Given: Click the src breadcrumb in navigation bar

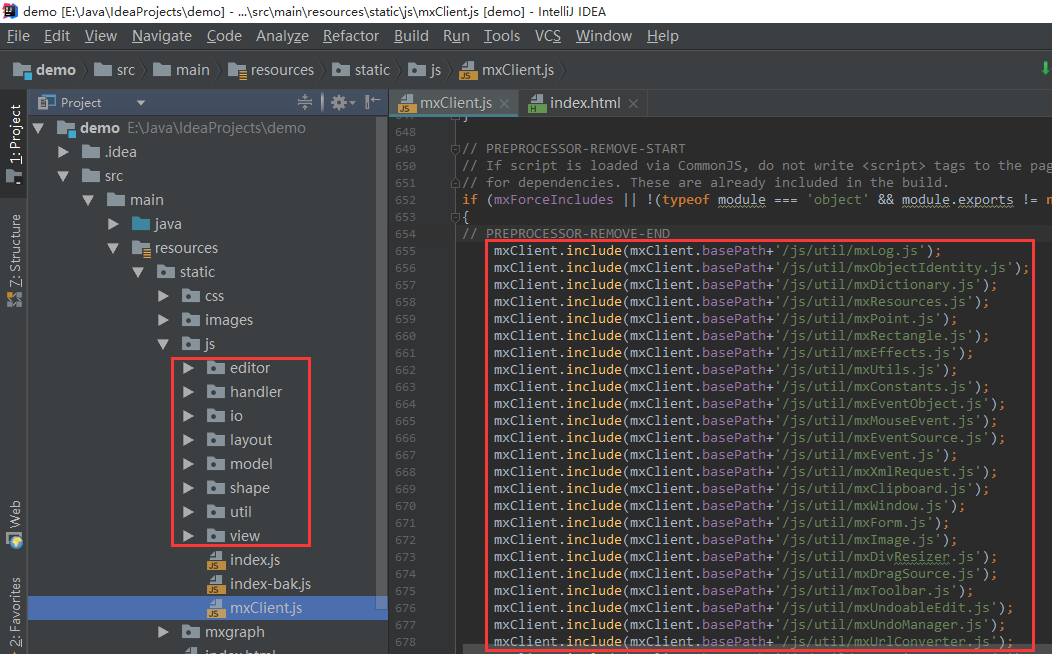Looking at the screenshot, I should coord(115,70).
